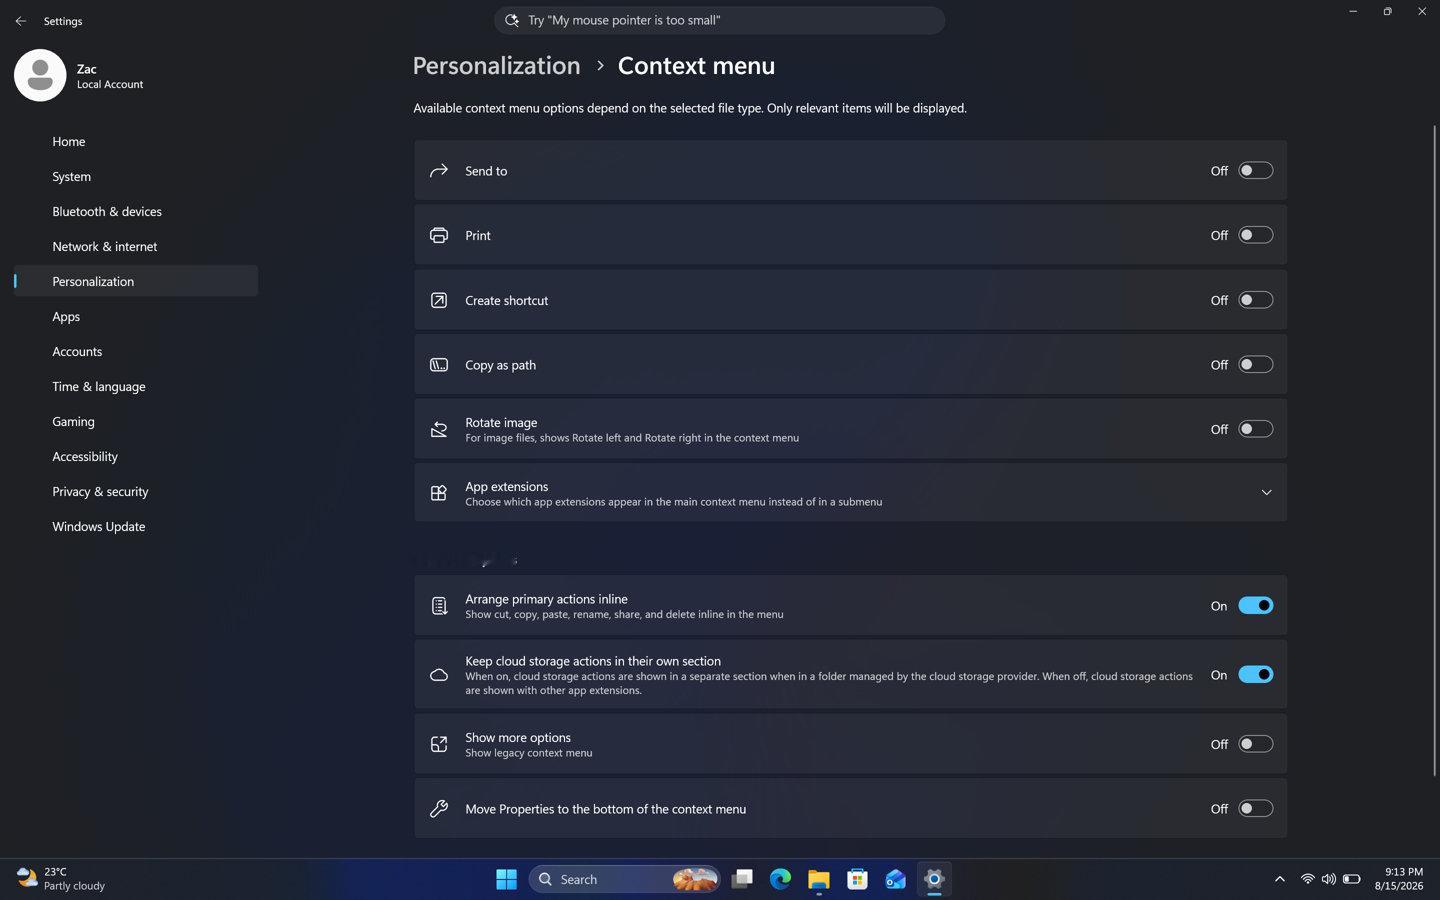Screen dimensions: 1440x900
Task: Open the Windows Start menu
Action: coord(506,879)
